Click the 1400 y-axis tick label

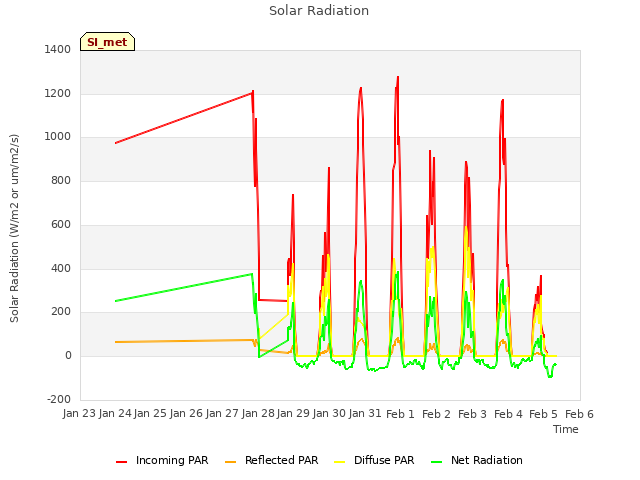pos(58,50)
